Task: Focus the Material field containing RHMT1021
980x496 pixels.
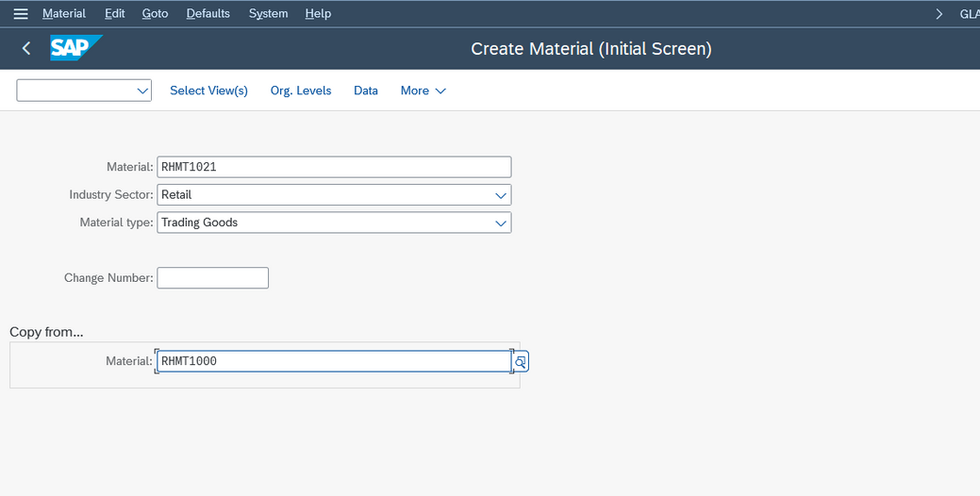Action: click(334, 167)
